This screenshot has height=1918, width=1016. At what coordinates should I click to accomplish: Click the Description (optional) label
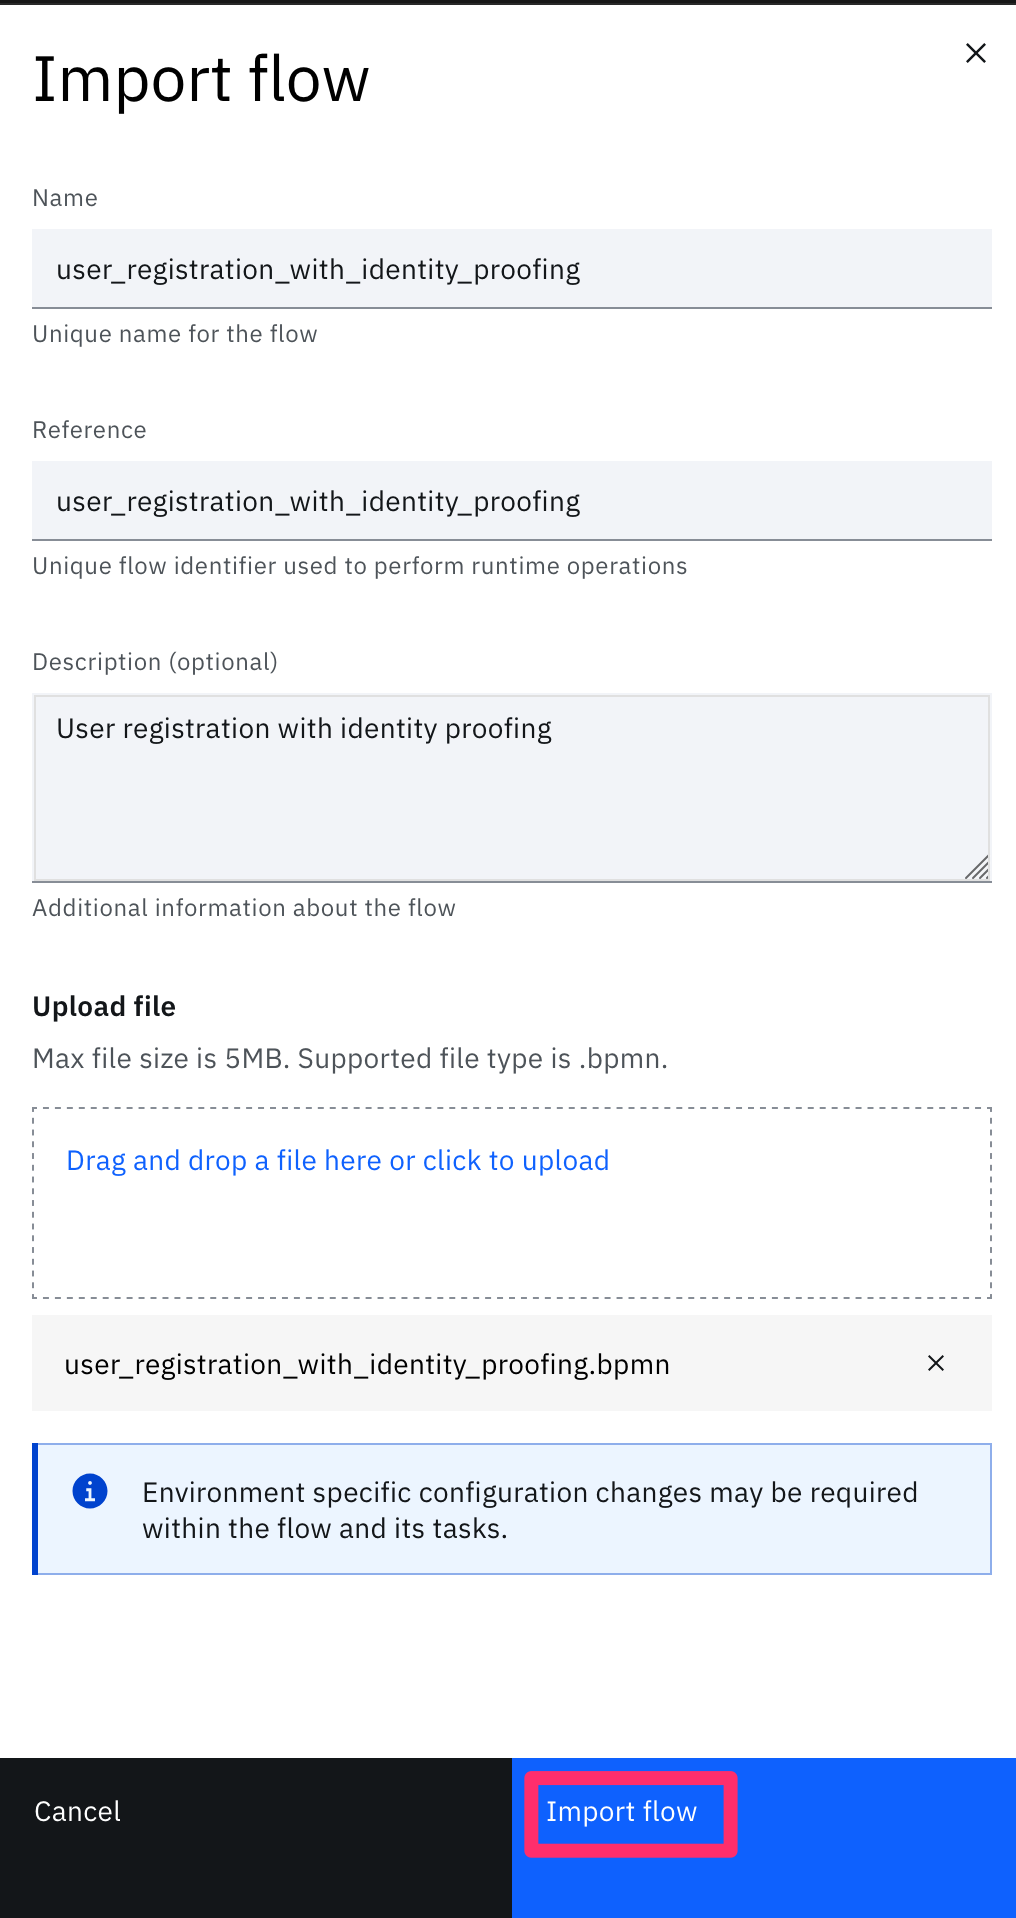click(x=155, y=662)
